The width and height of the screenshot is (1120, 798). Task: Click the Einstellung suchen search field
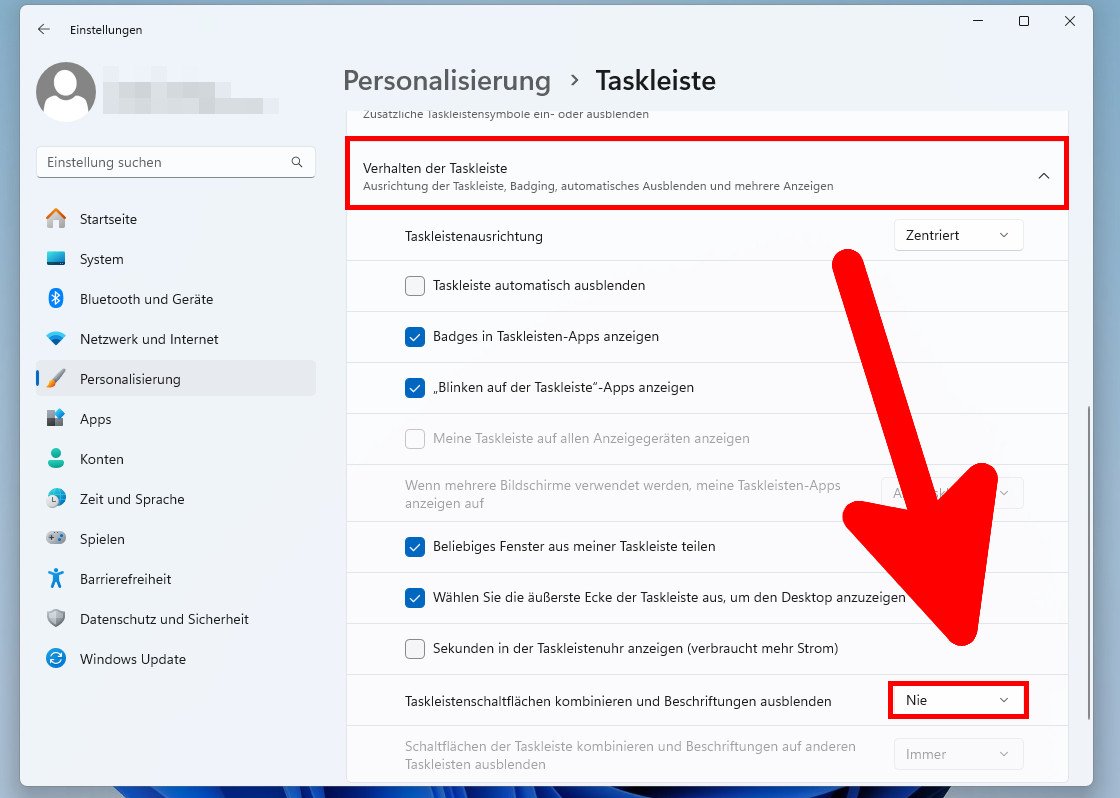click(176, 162)
